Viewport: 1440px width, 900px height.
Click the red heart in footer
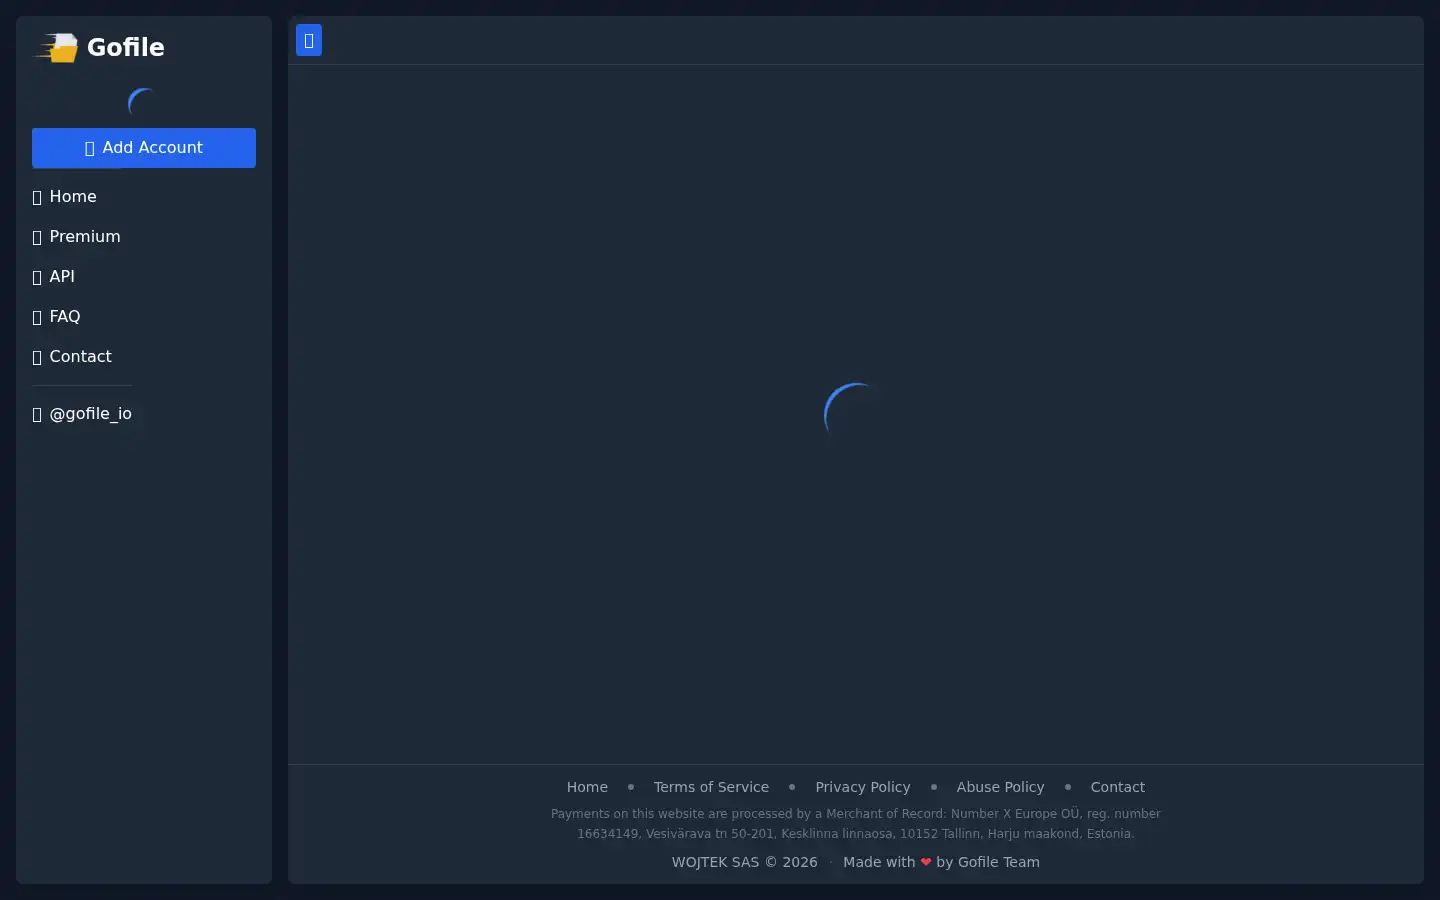pyautogui.click(x=926, y=862)
